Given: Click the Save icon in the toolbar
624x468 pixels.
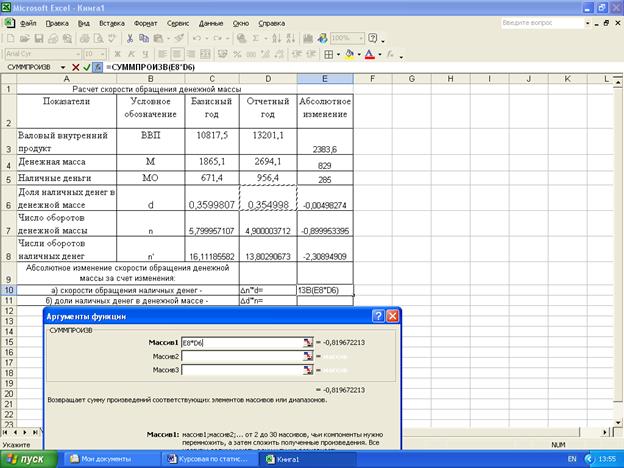Looking at the screenshot, I should coord(39,38).
